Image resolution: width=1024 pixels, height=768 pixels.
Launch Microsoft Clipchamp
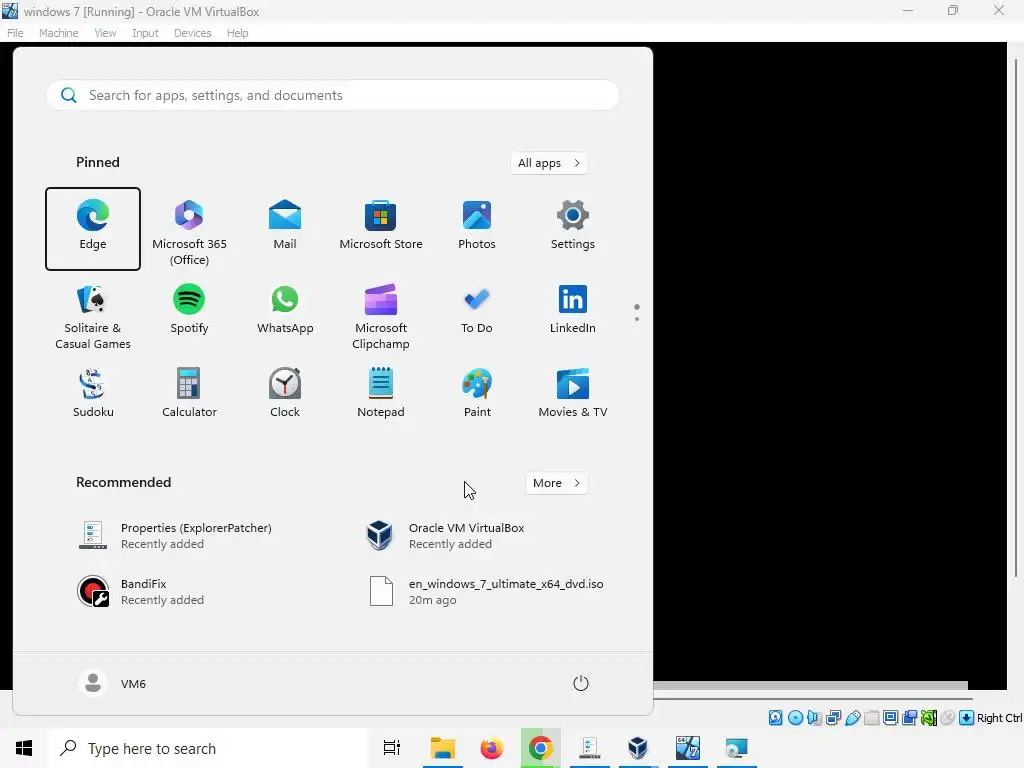pos(381,318)
